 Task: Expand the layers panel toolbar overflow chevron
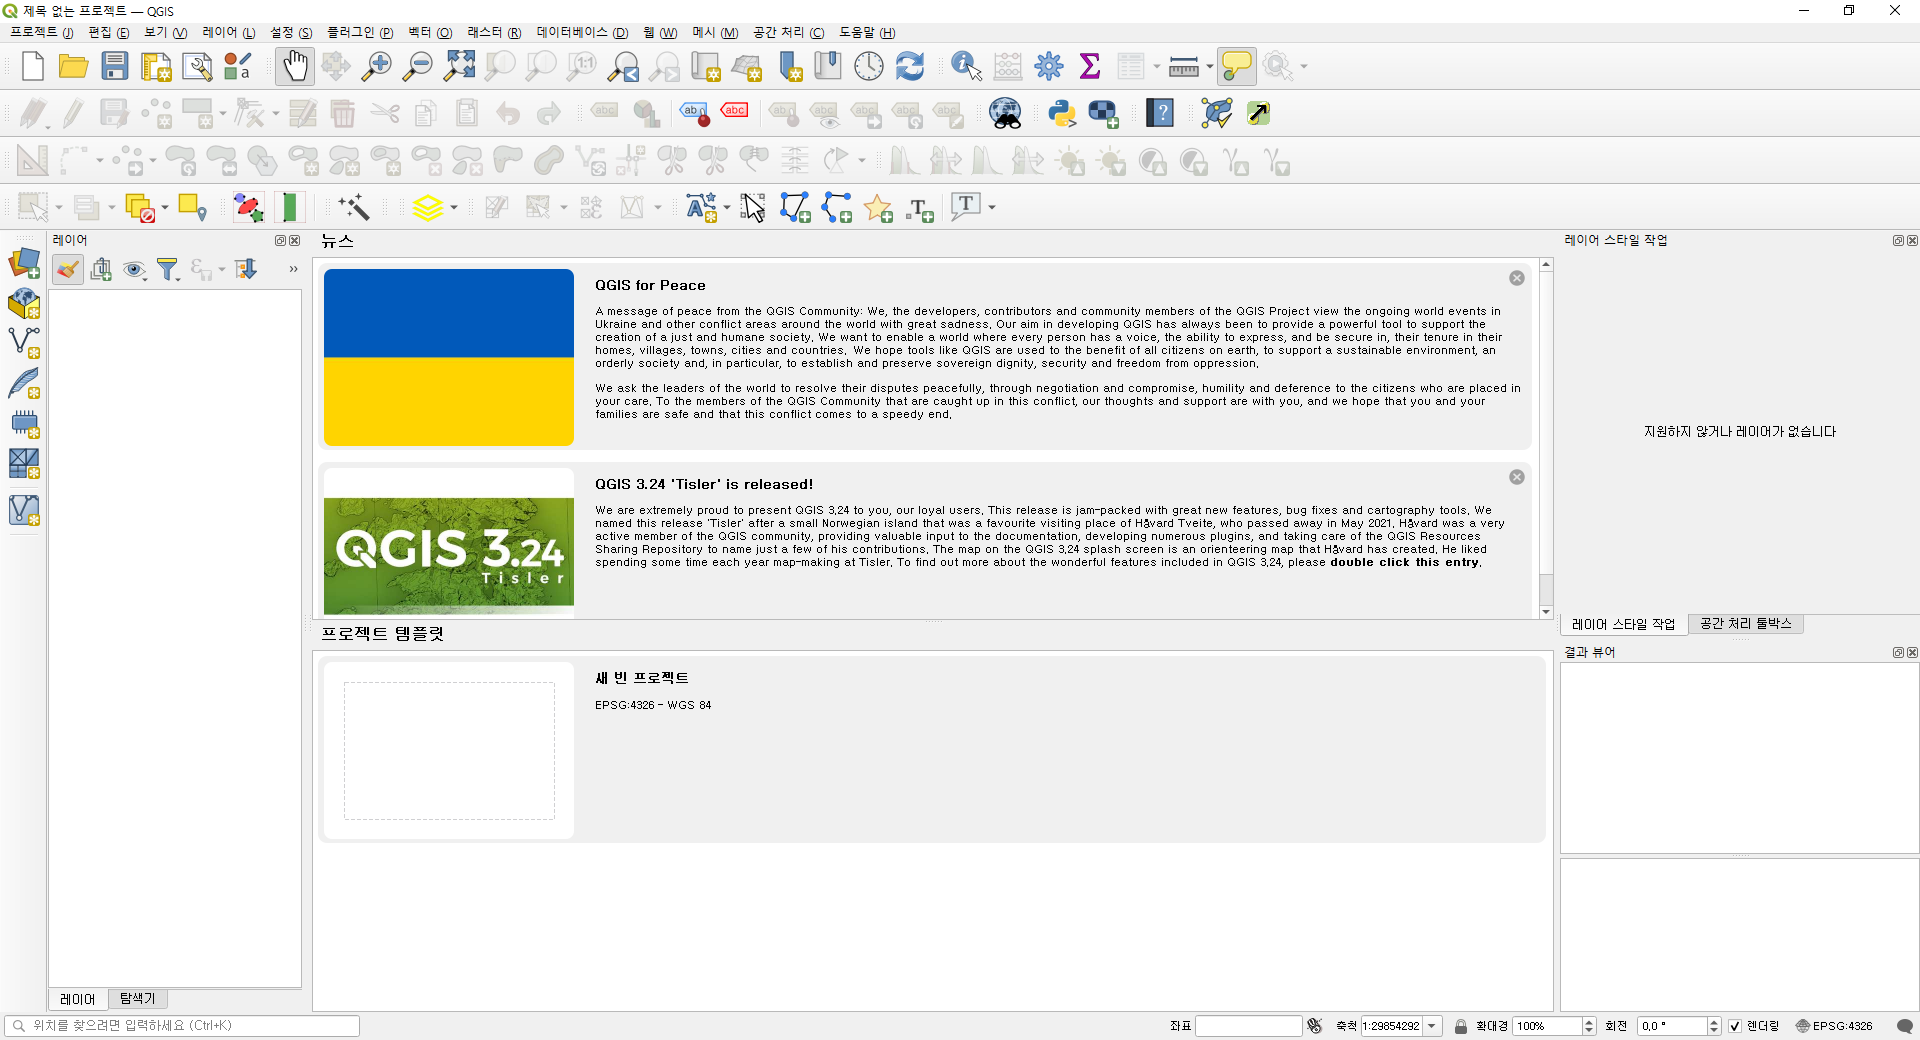tap(293, 269)
